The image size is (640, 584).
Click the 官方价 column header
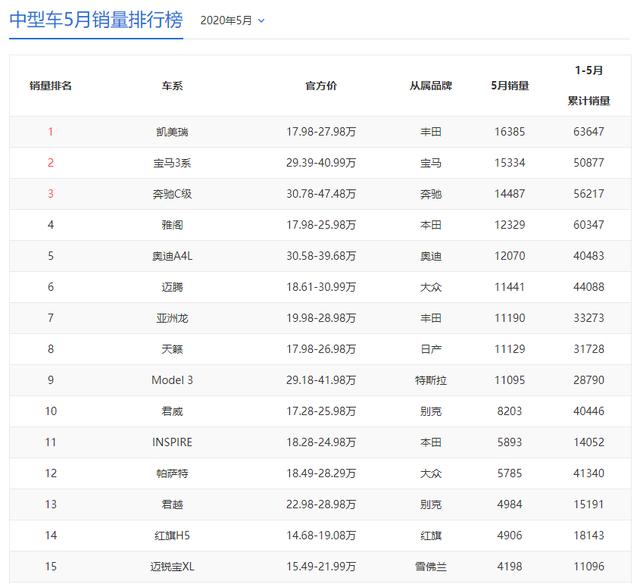click(x=321, y=86)
